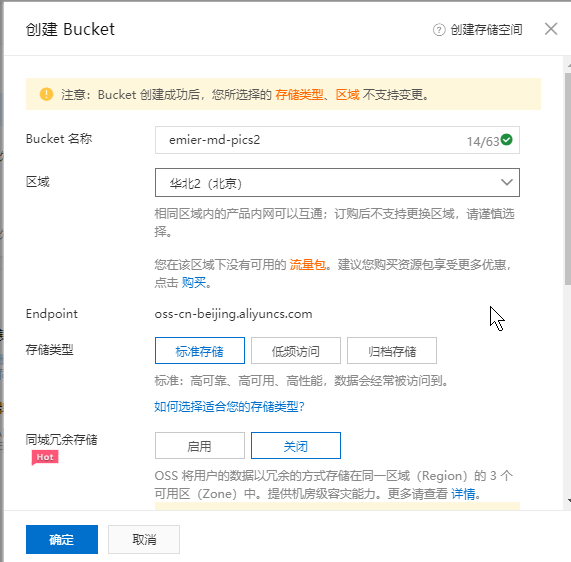Viewport: 571px width, 562px height.
Task: Select 标准存储 storage type
Action: click(x=200, y=350)
